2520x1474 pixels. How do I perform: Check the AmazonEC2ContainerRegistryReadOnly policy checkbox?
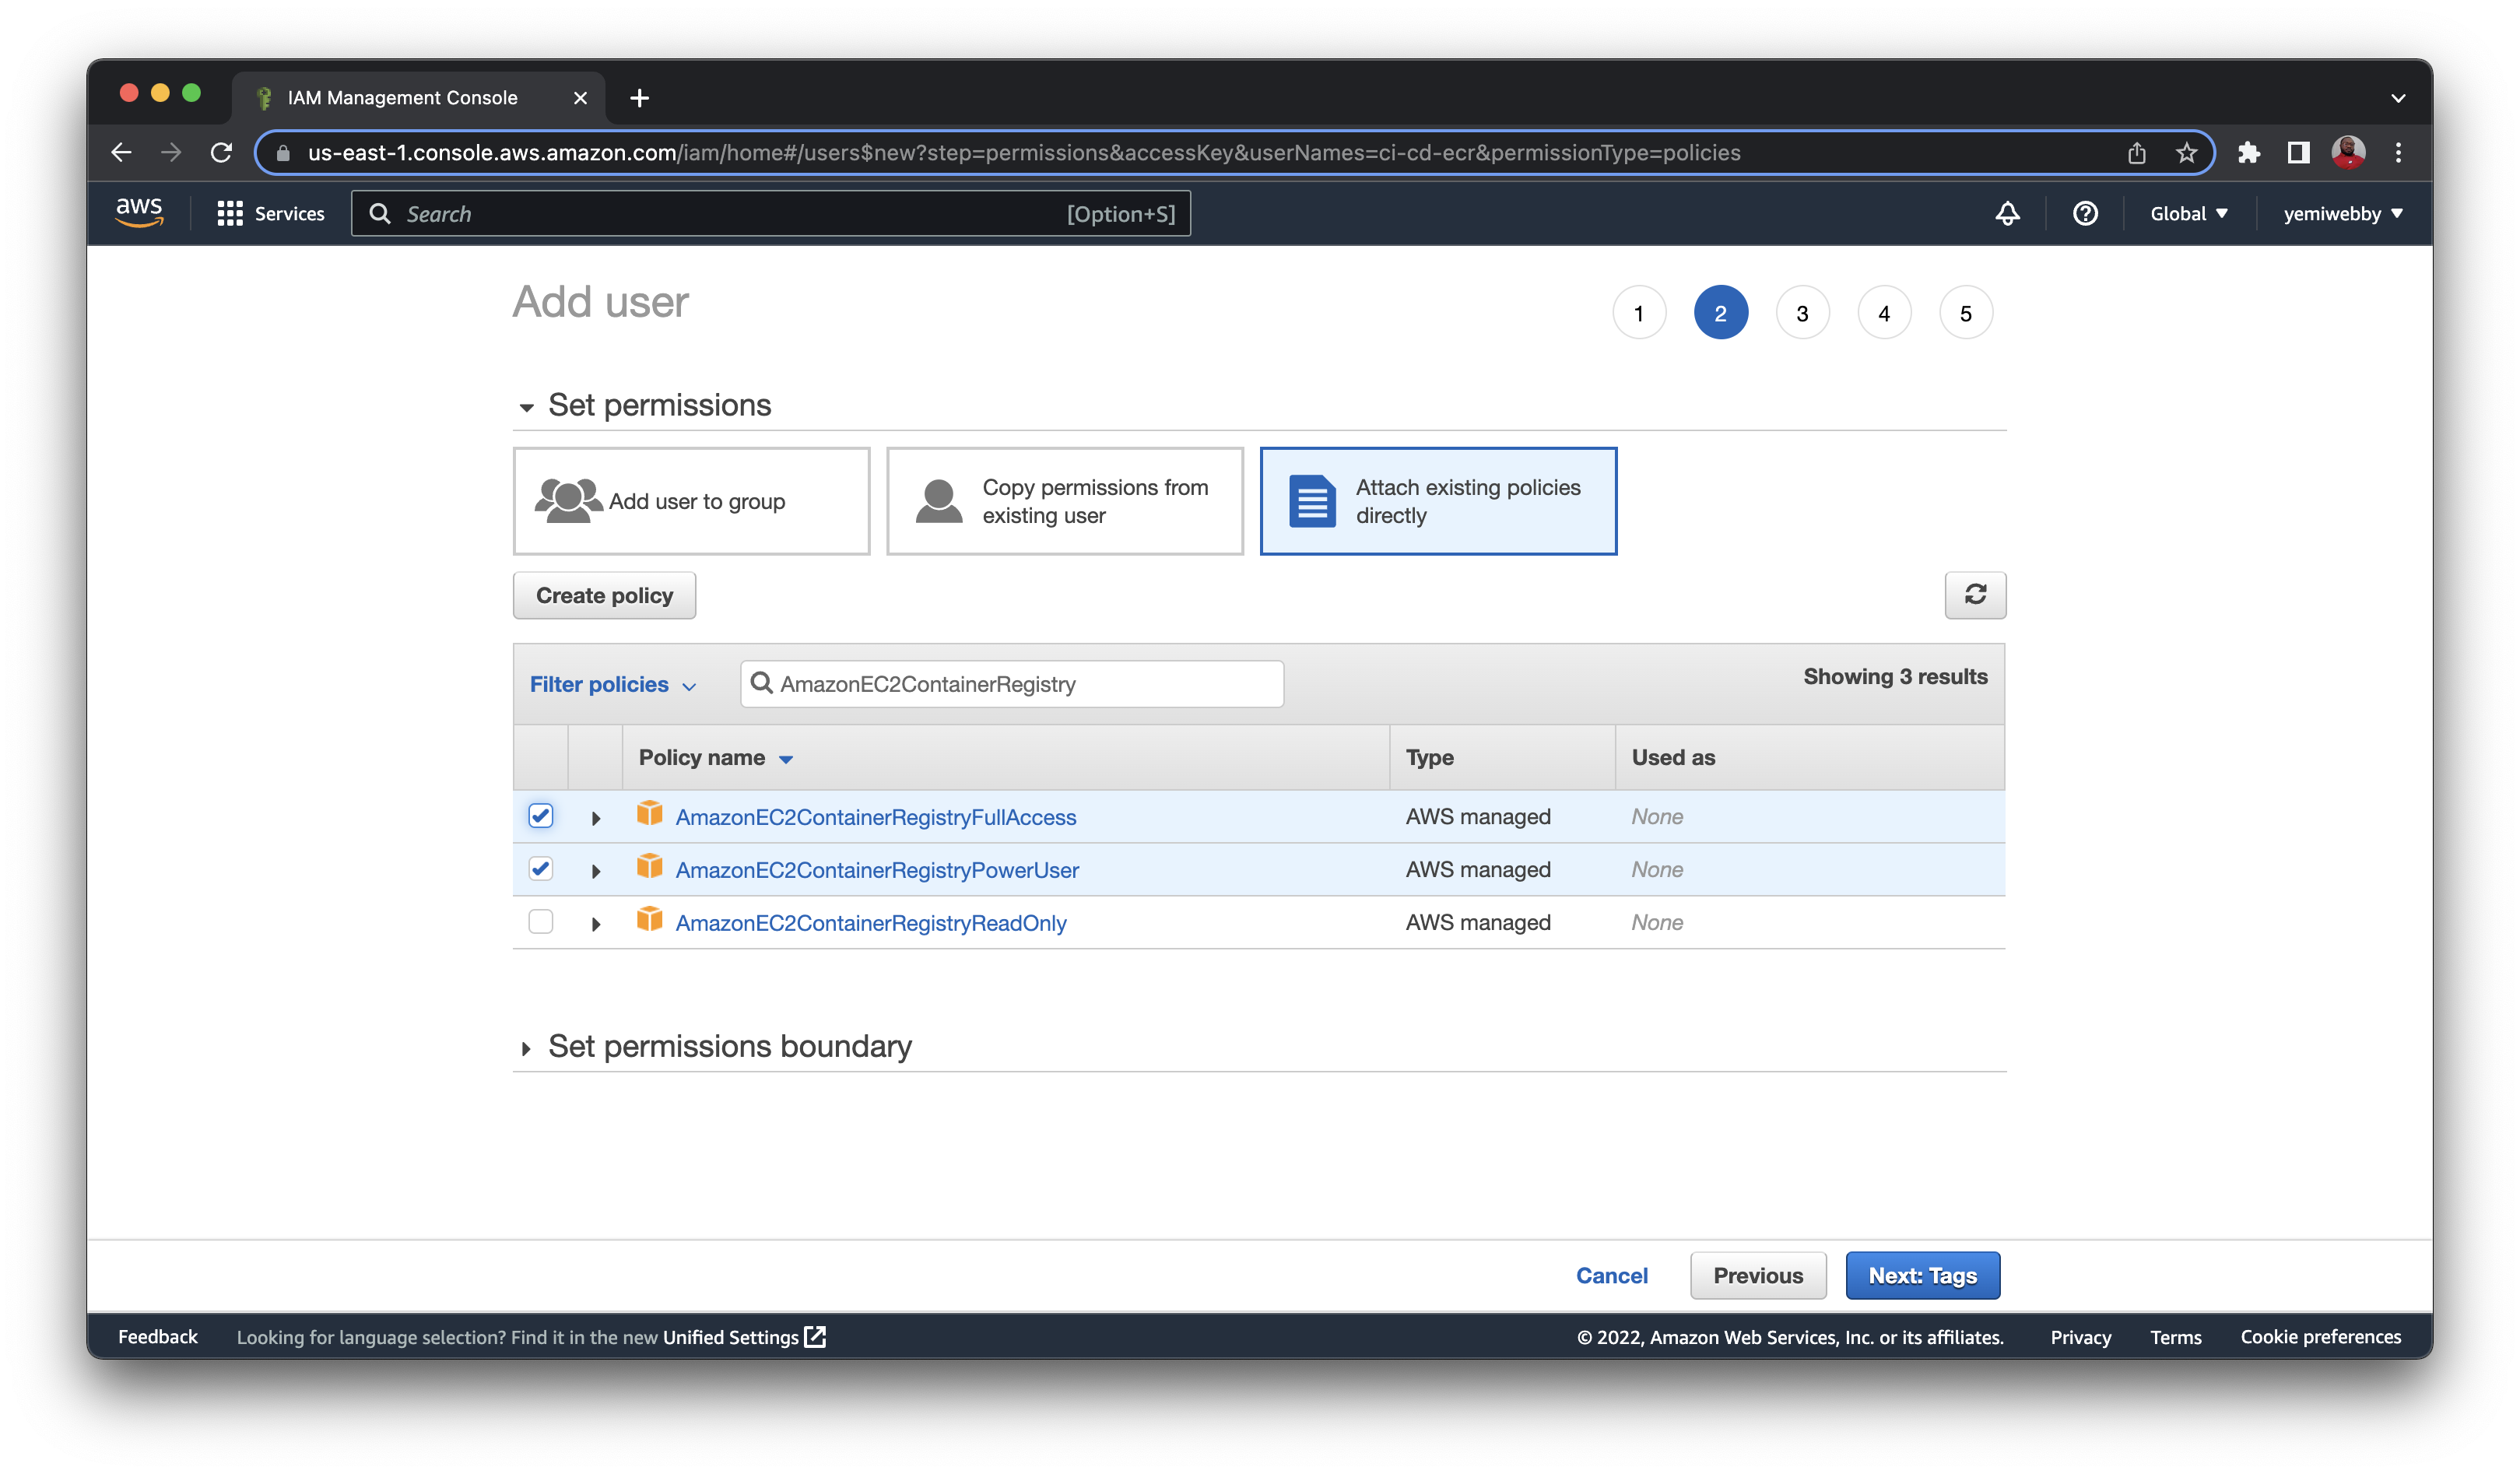(541, 922)
